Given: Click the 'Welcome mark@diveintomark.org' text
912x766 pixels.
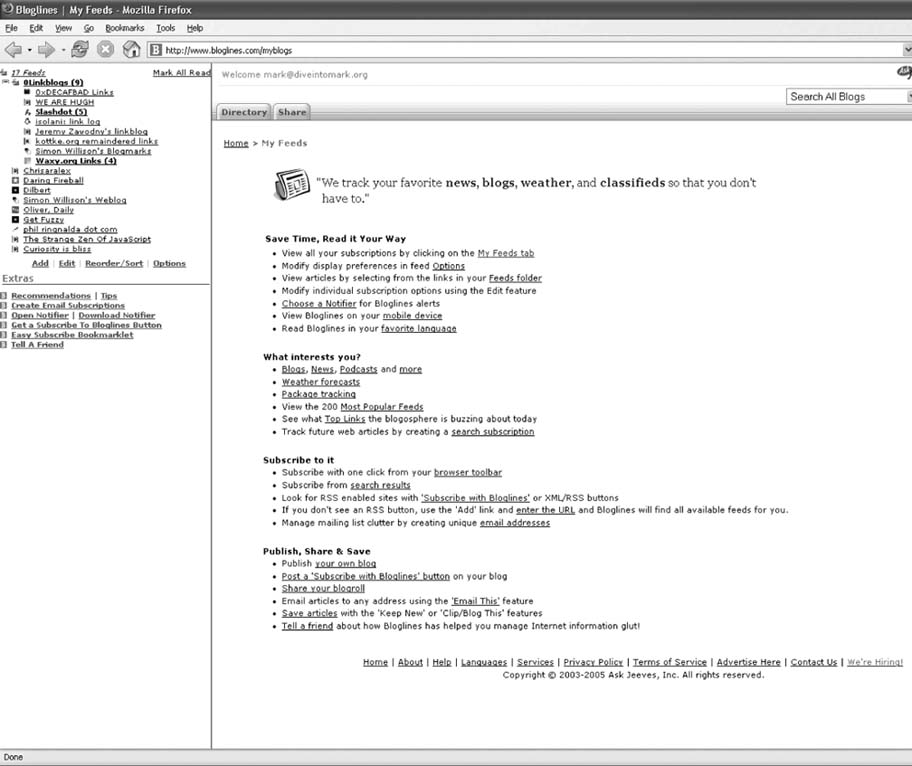Looking at the screenshot, I should [294, 74].
